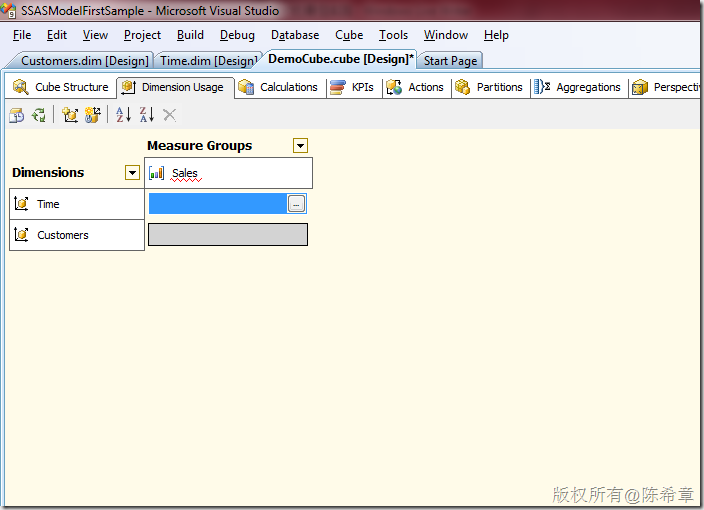Select the Time dimension row
The image size is (704, 510).
(77, 204)
